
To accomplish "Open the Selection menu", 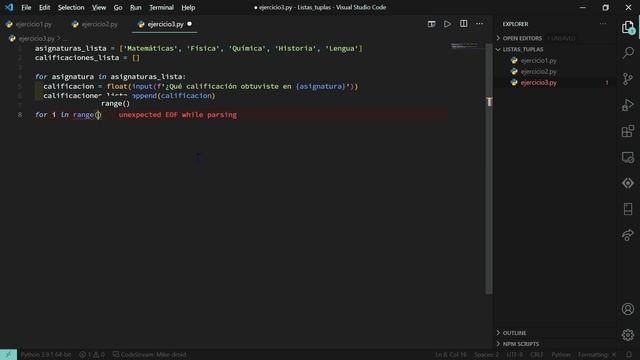I will (x=71, y=7).
